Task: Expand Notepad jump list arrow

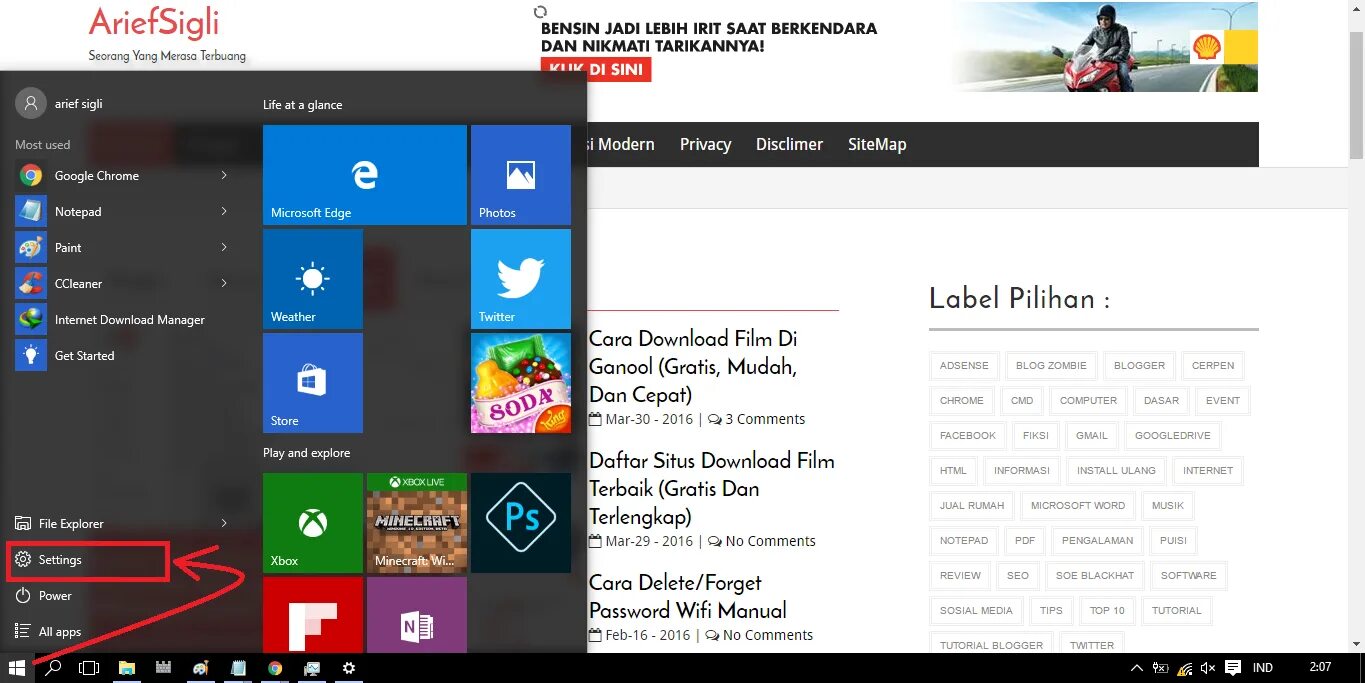Action: [x=224, y=212]
